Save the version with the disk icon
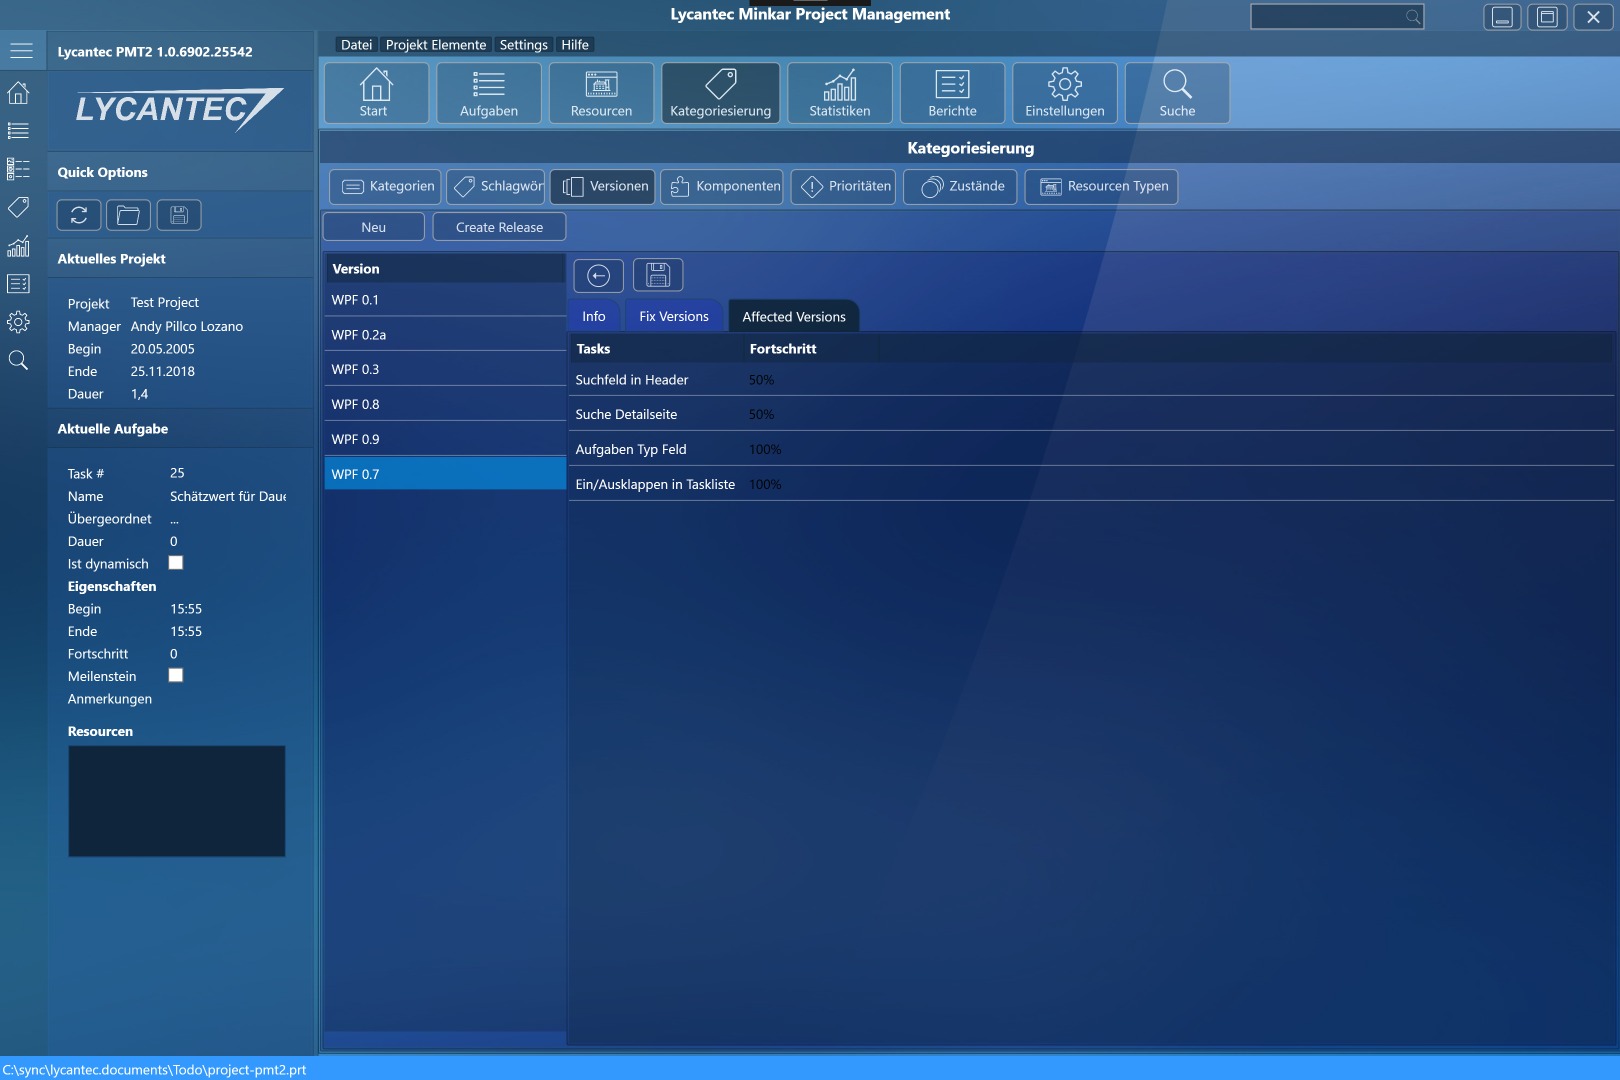The width and height of the screenshot is (1620, 1080). click(x=658, y=275)
